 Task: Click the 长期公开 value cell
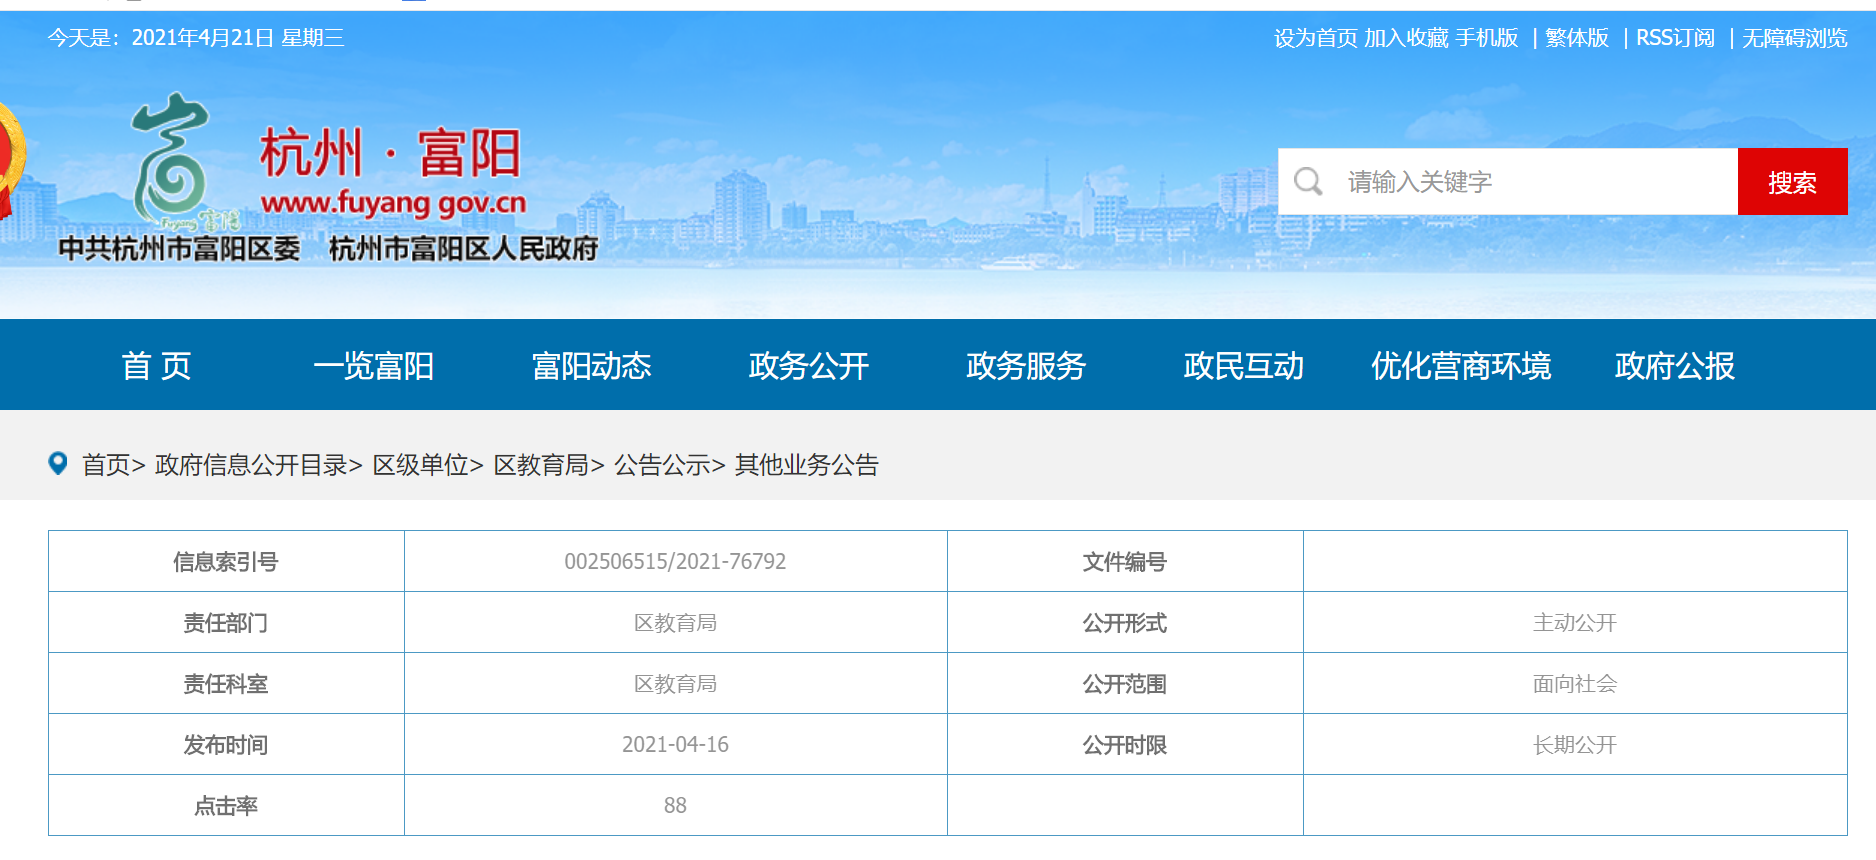1575,745
